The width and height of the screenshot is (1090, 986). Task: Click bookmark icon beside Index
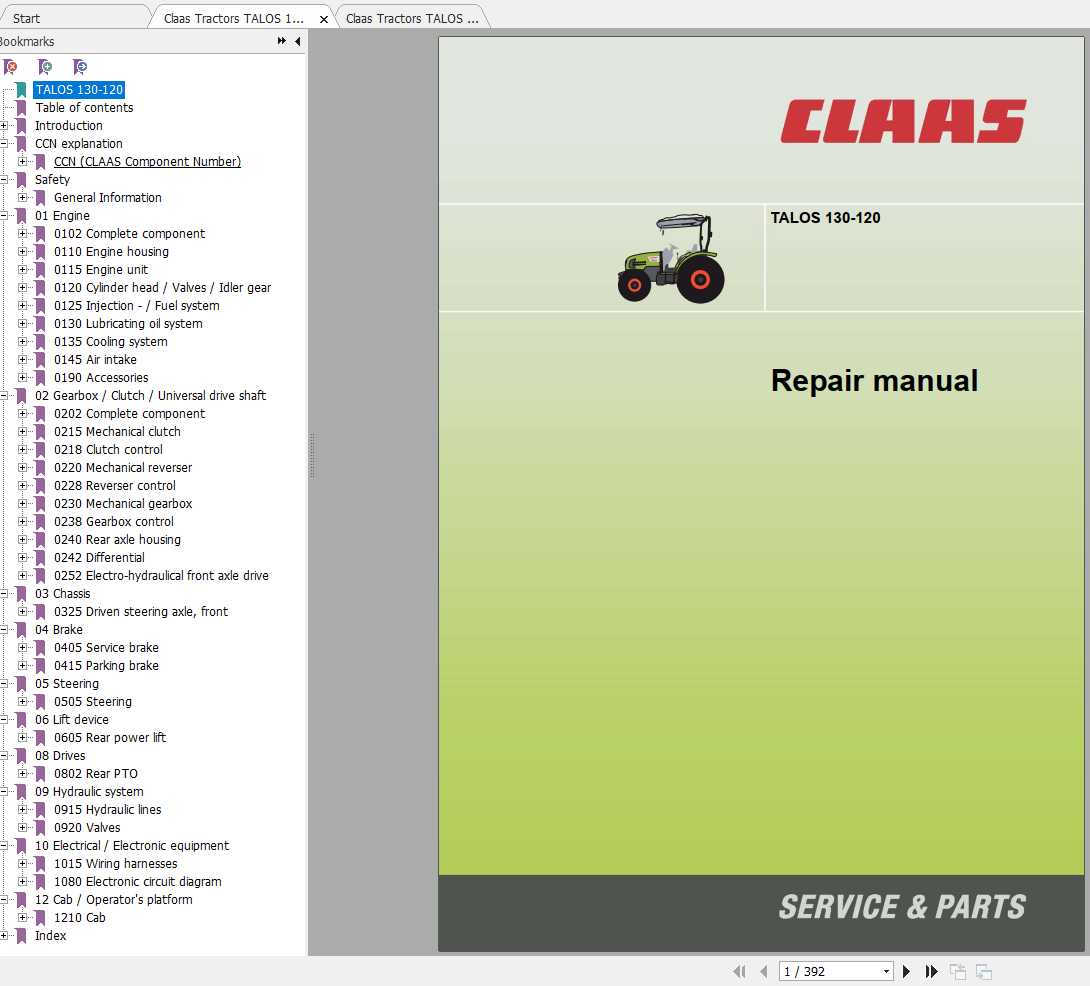coord(22,935)
